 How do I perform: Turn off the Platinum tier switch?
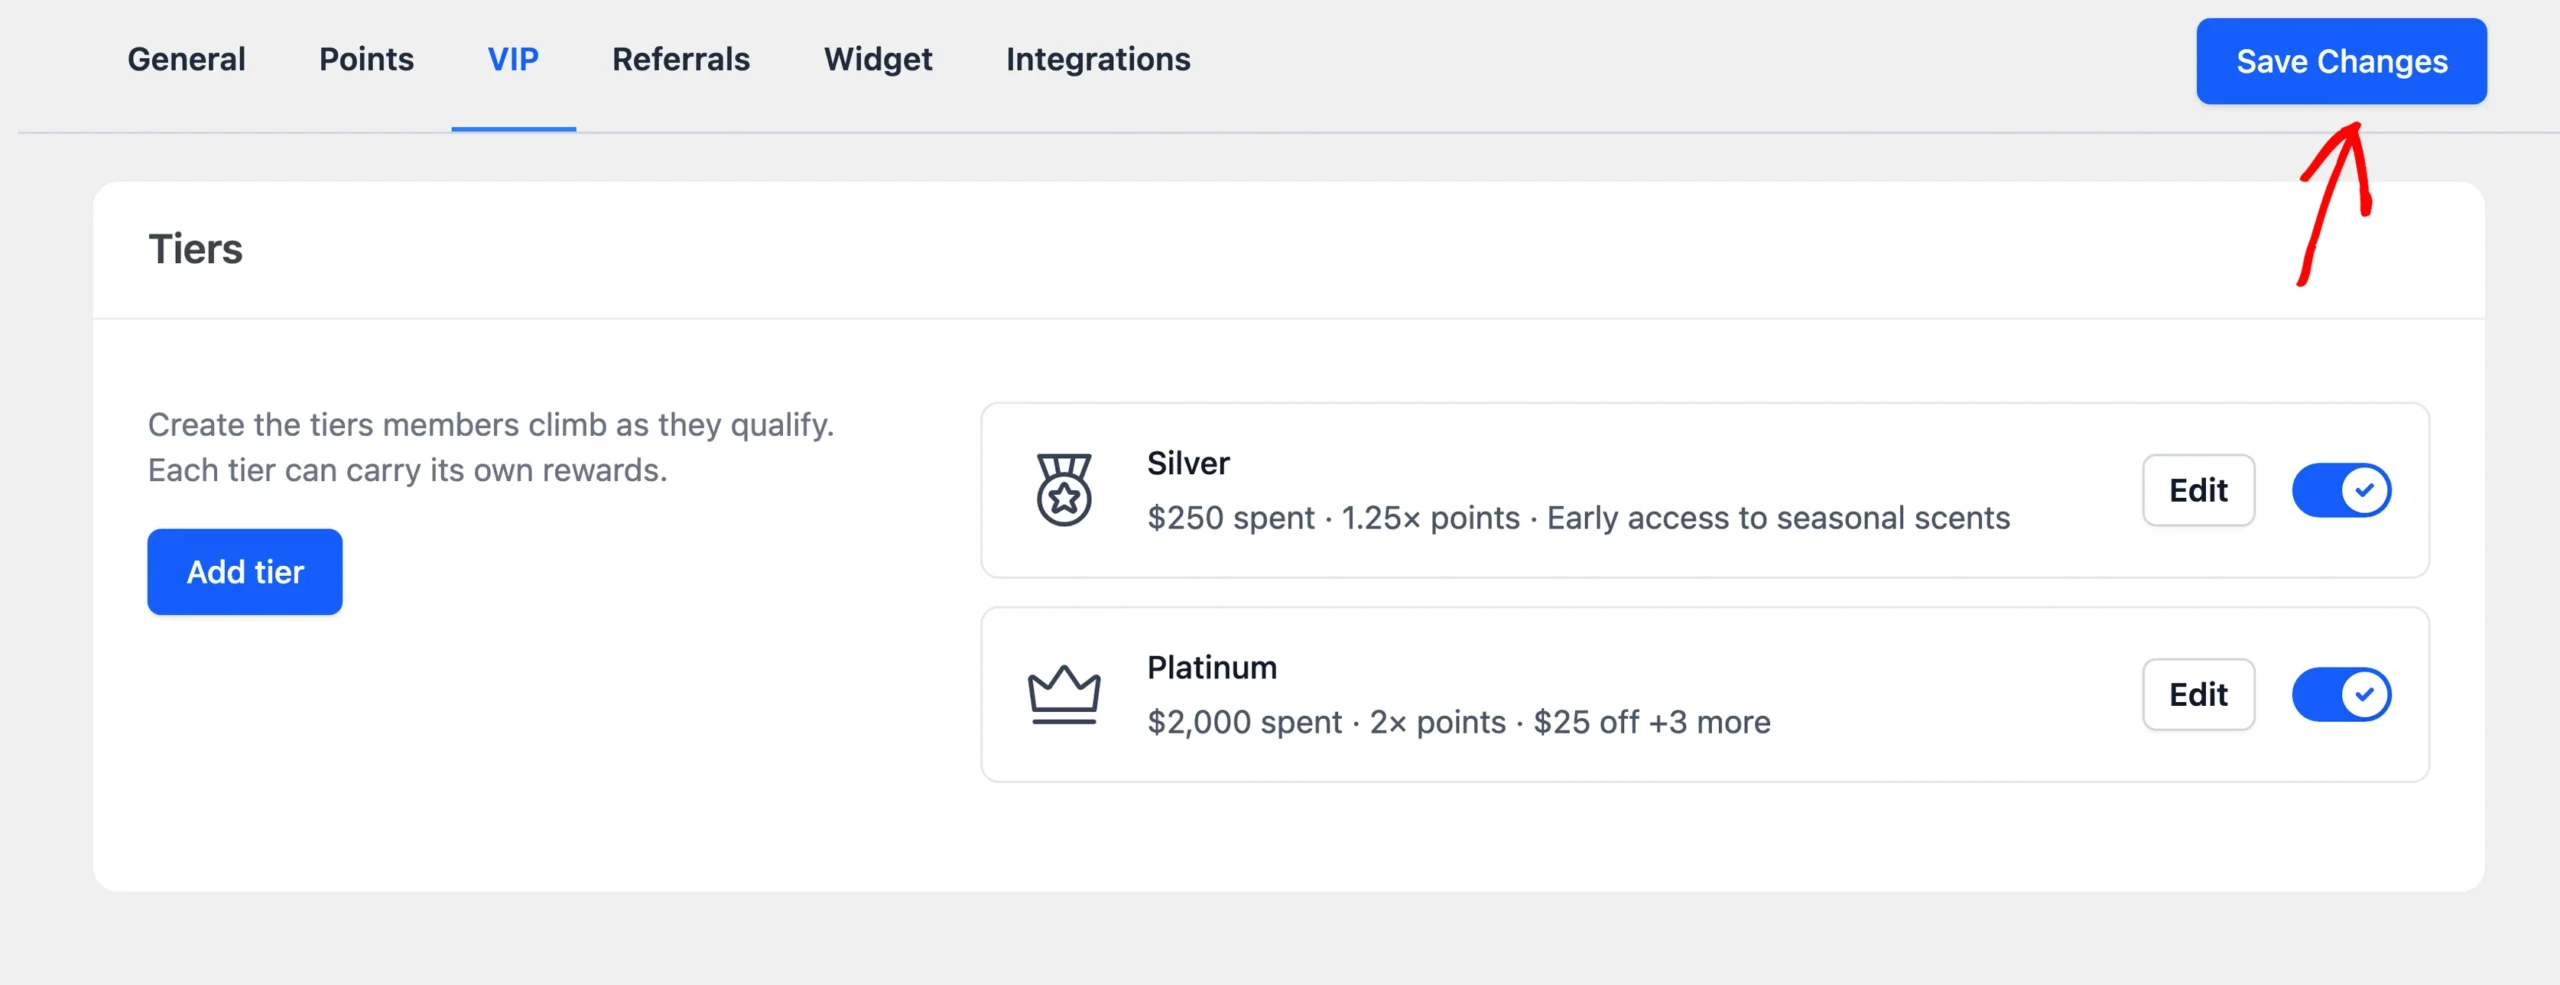[x=2341, y=694]
